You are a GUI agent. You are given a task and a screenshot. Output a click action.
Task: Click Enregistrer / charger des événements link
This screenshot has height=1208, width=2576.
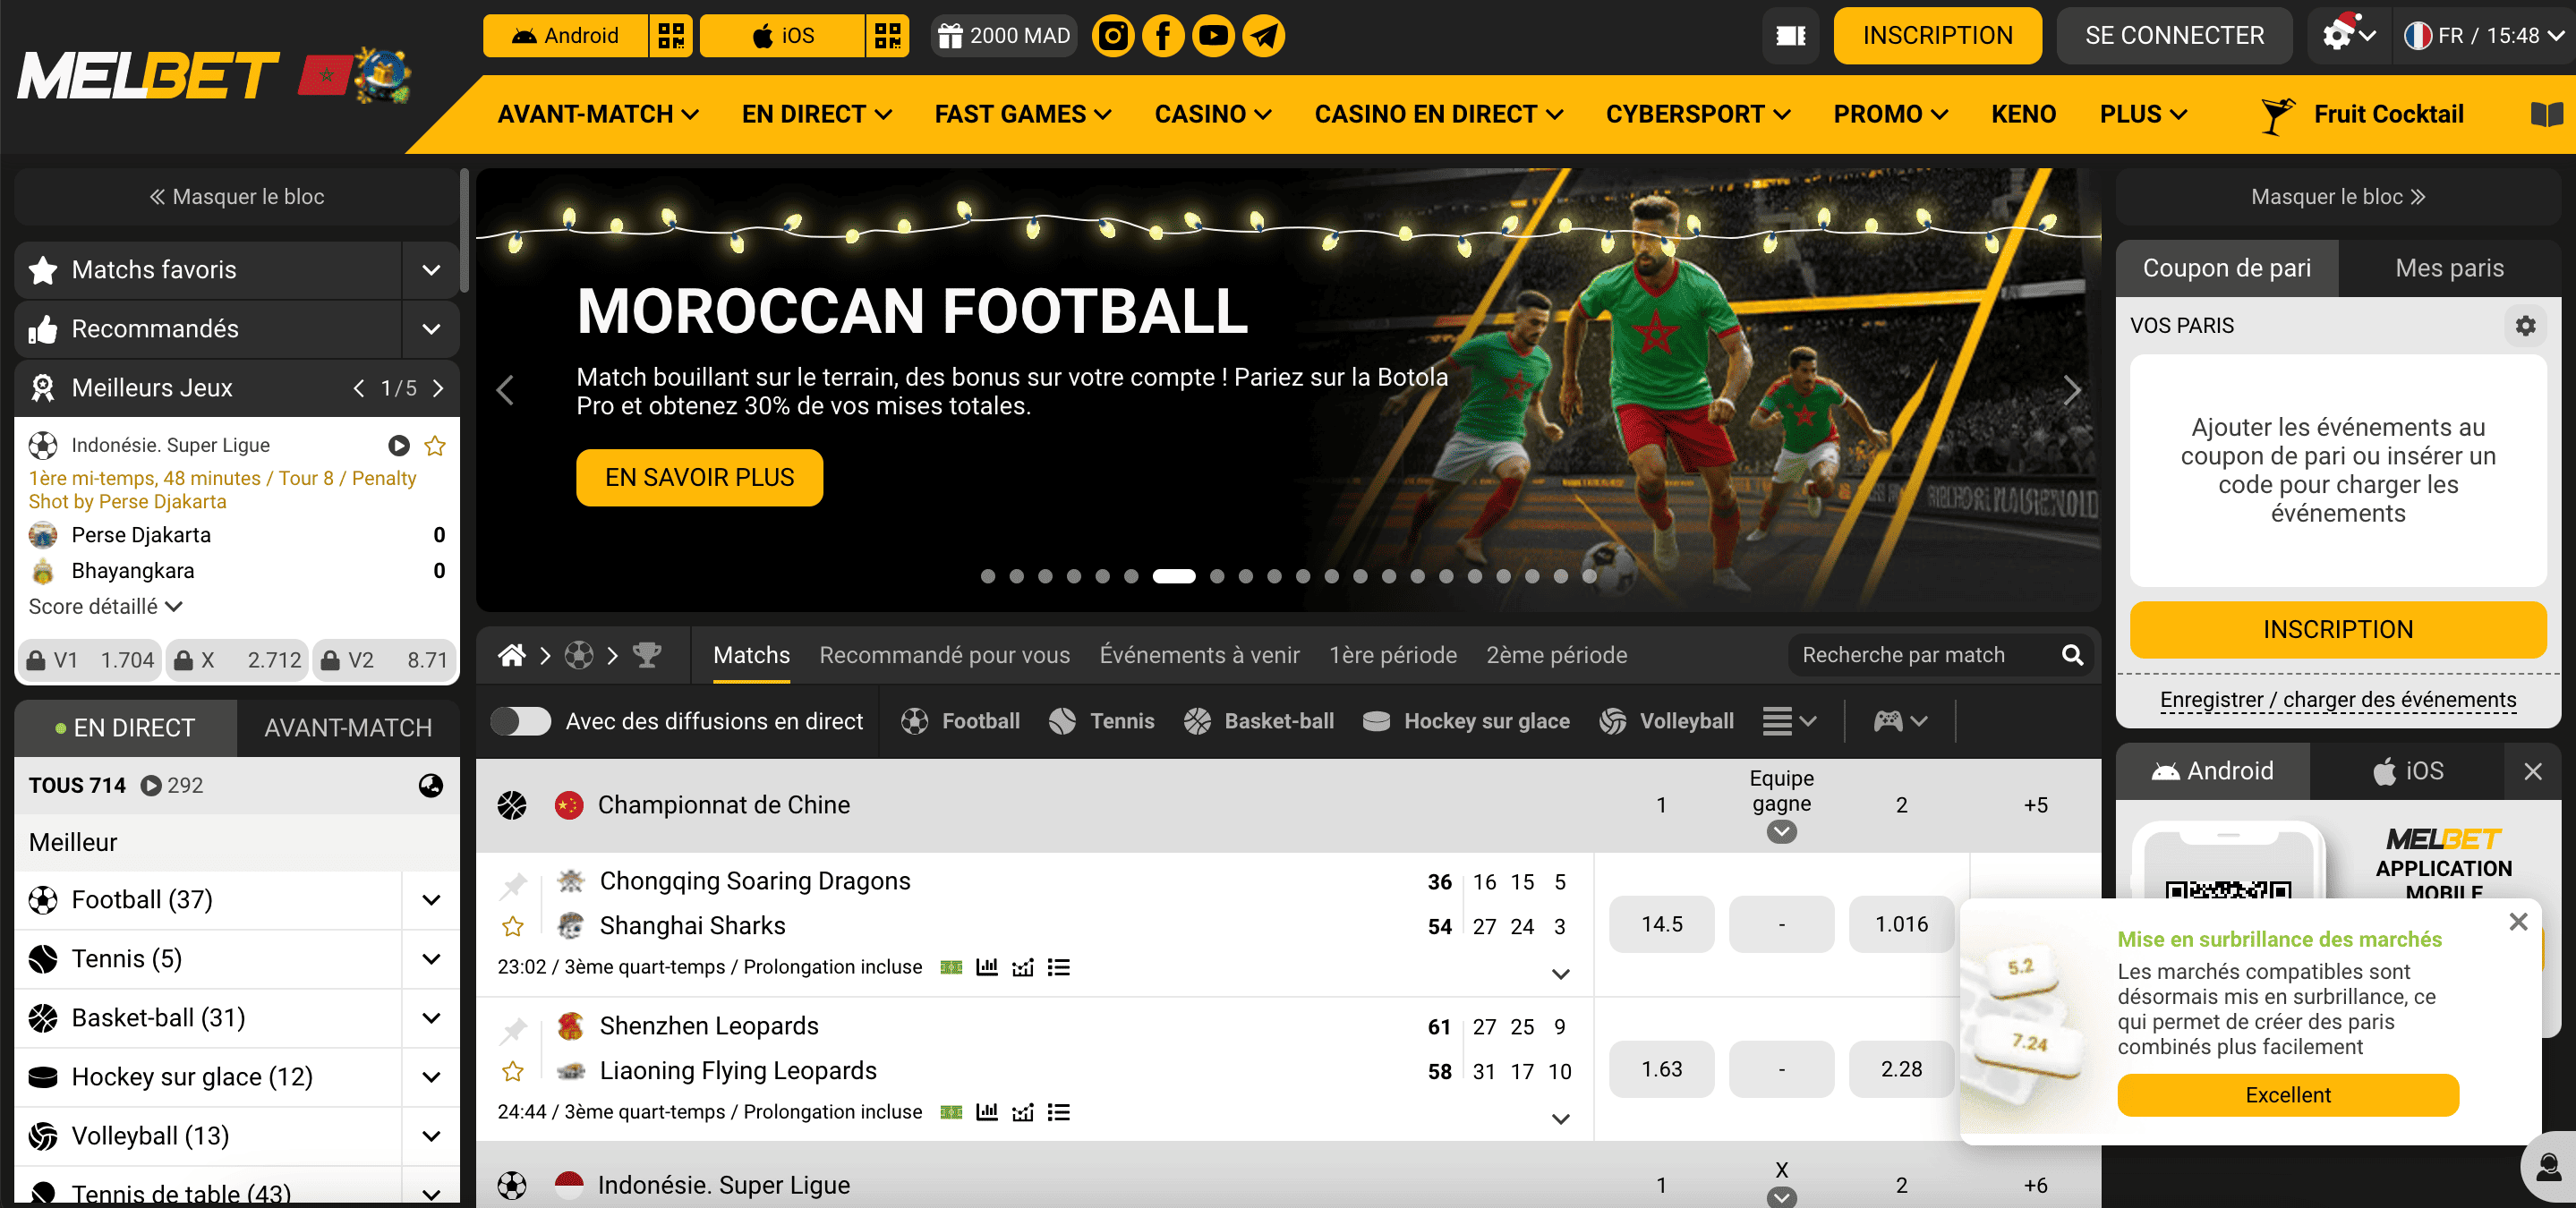(x=2337, y=699)
